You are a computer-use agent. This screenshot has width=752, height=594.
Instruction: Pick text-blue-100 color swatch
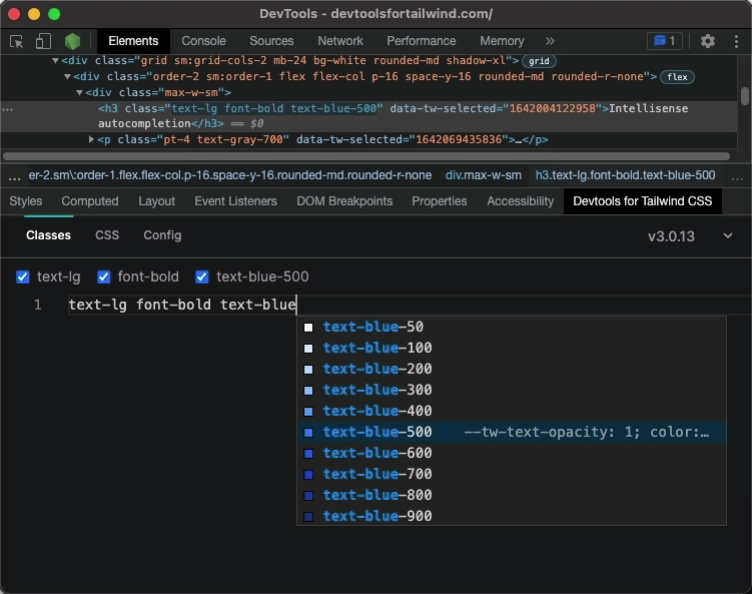point(308,349)
